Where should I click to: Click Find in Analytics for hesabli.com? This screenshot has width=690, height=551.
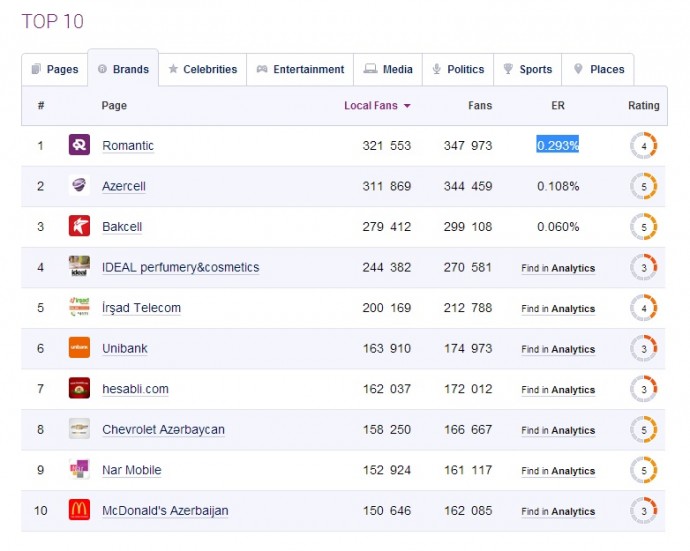point(558,389)
